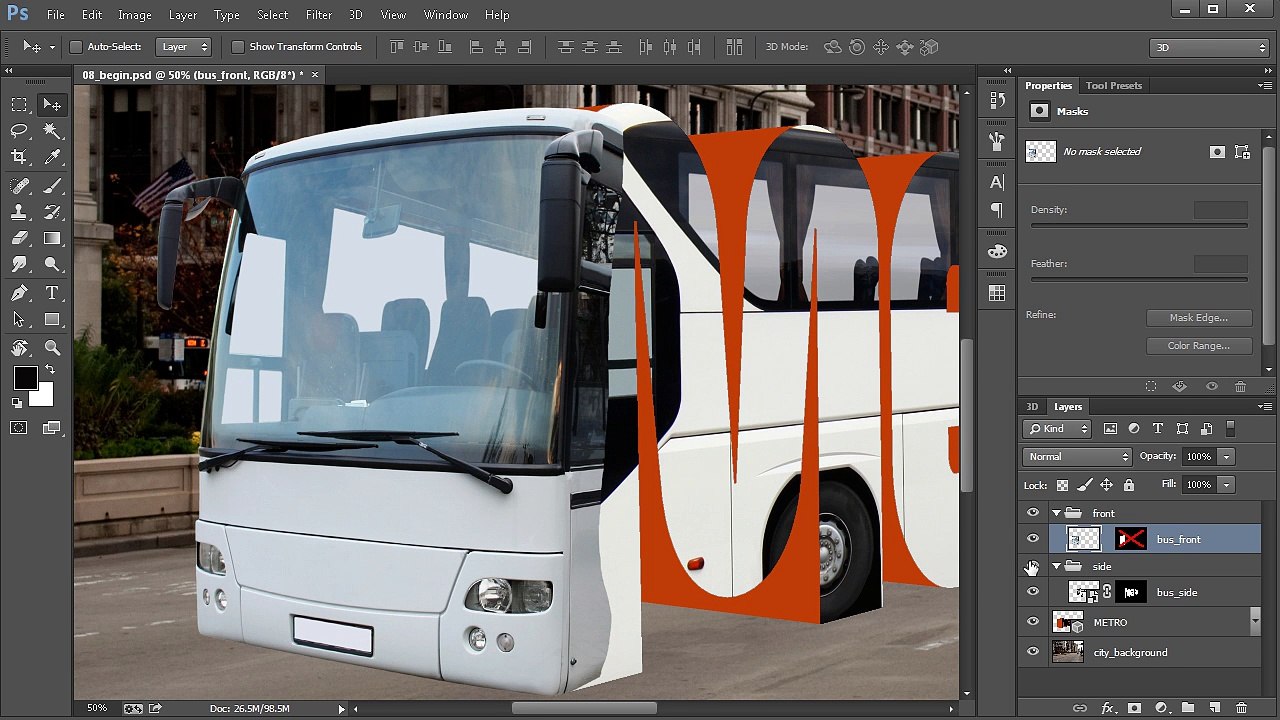Click the foreground color swatch
The width and height of the screenshot is (1280, 720).
pyautogui.click(x=25, y=378)
